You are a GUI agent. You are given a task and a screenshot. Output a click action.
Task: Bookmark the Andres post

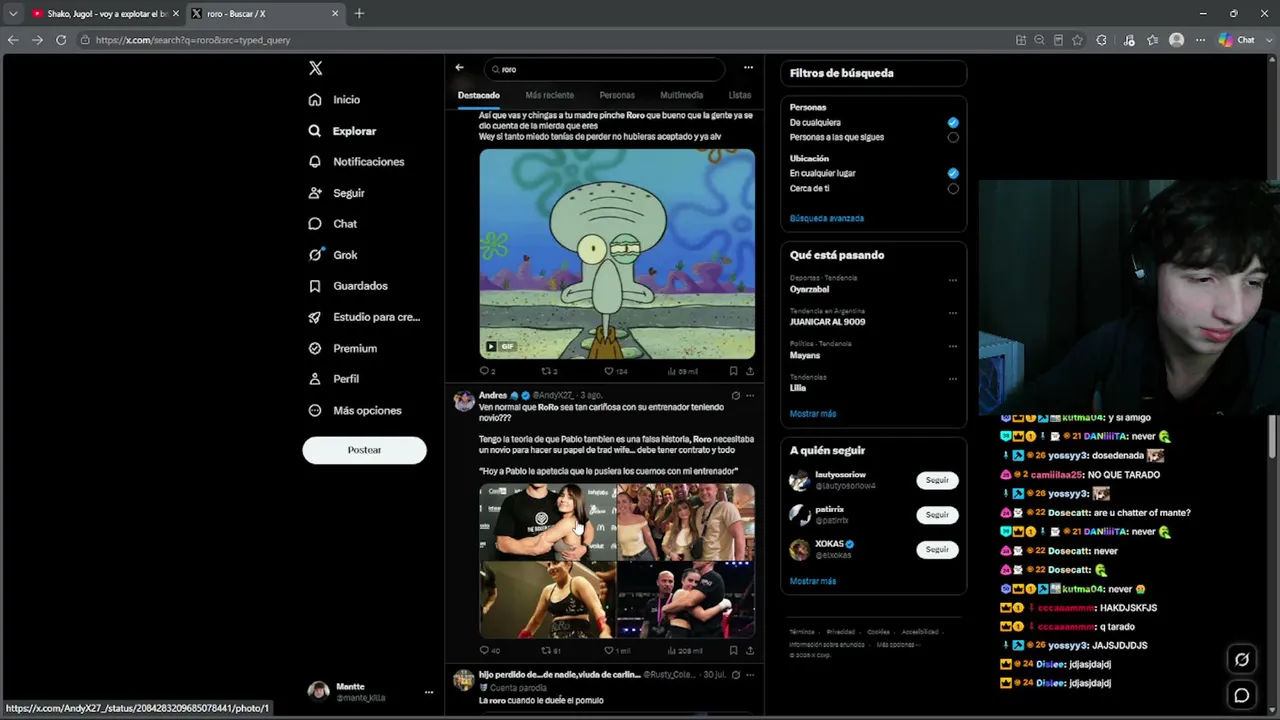point(733,651)
